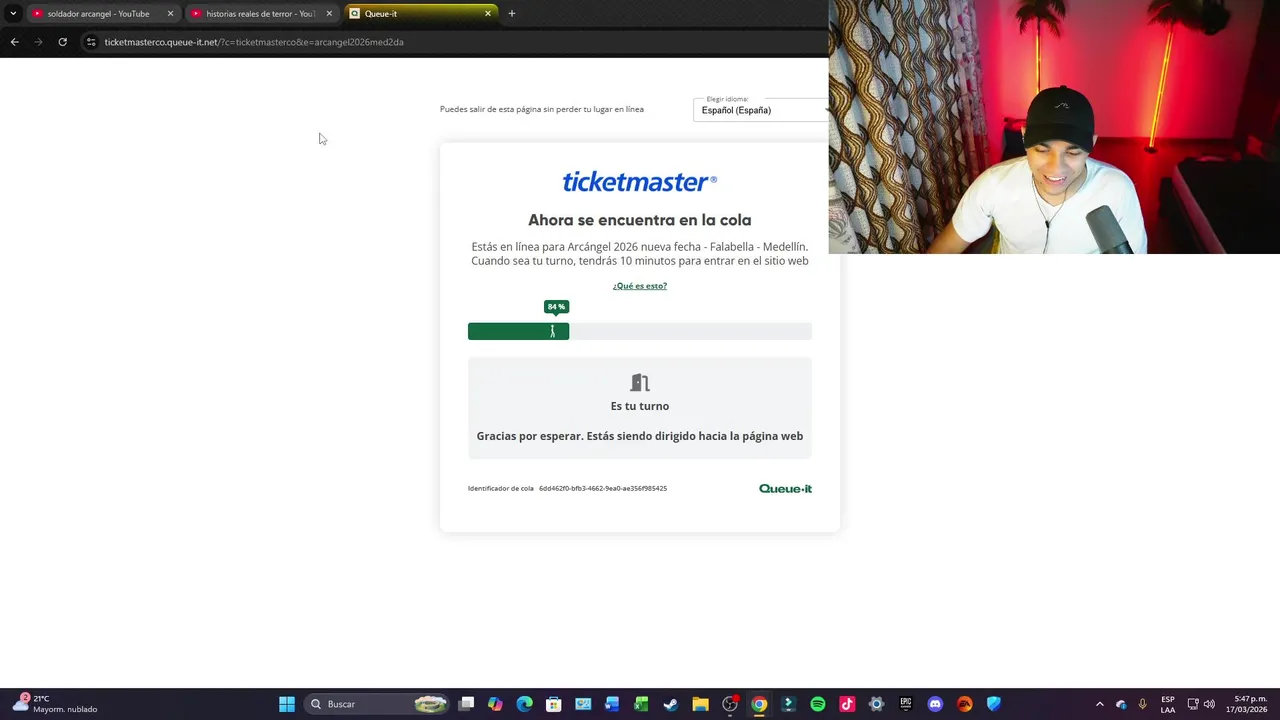This screenshot has width=1280, height=720.
Task: Reload the Queue-it page
Action: pyautogui.click(x=62, y=42)
